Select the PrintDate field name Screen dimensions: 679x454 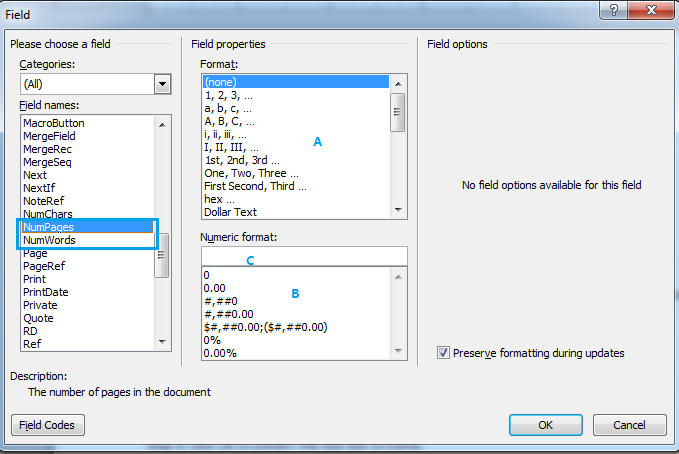pyautogui.click(x=47, y=292)
